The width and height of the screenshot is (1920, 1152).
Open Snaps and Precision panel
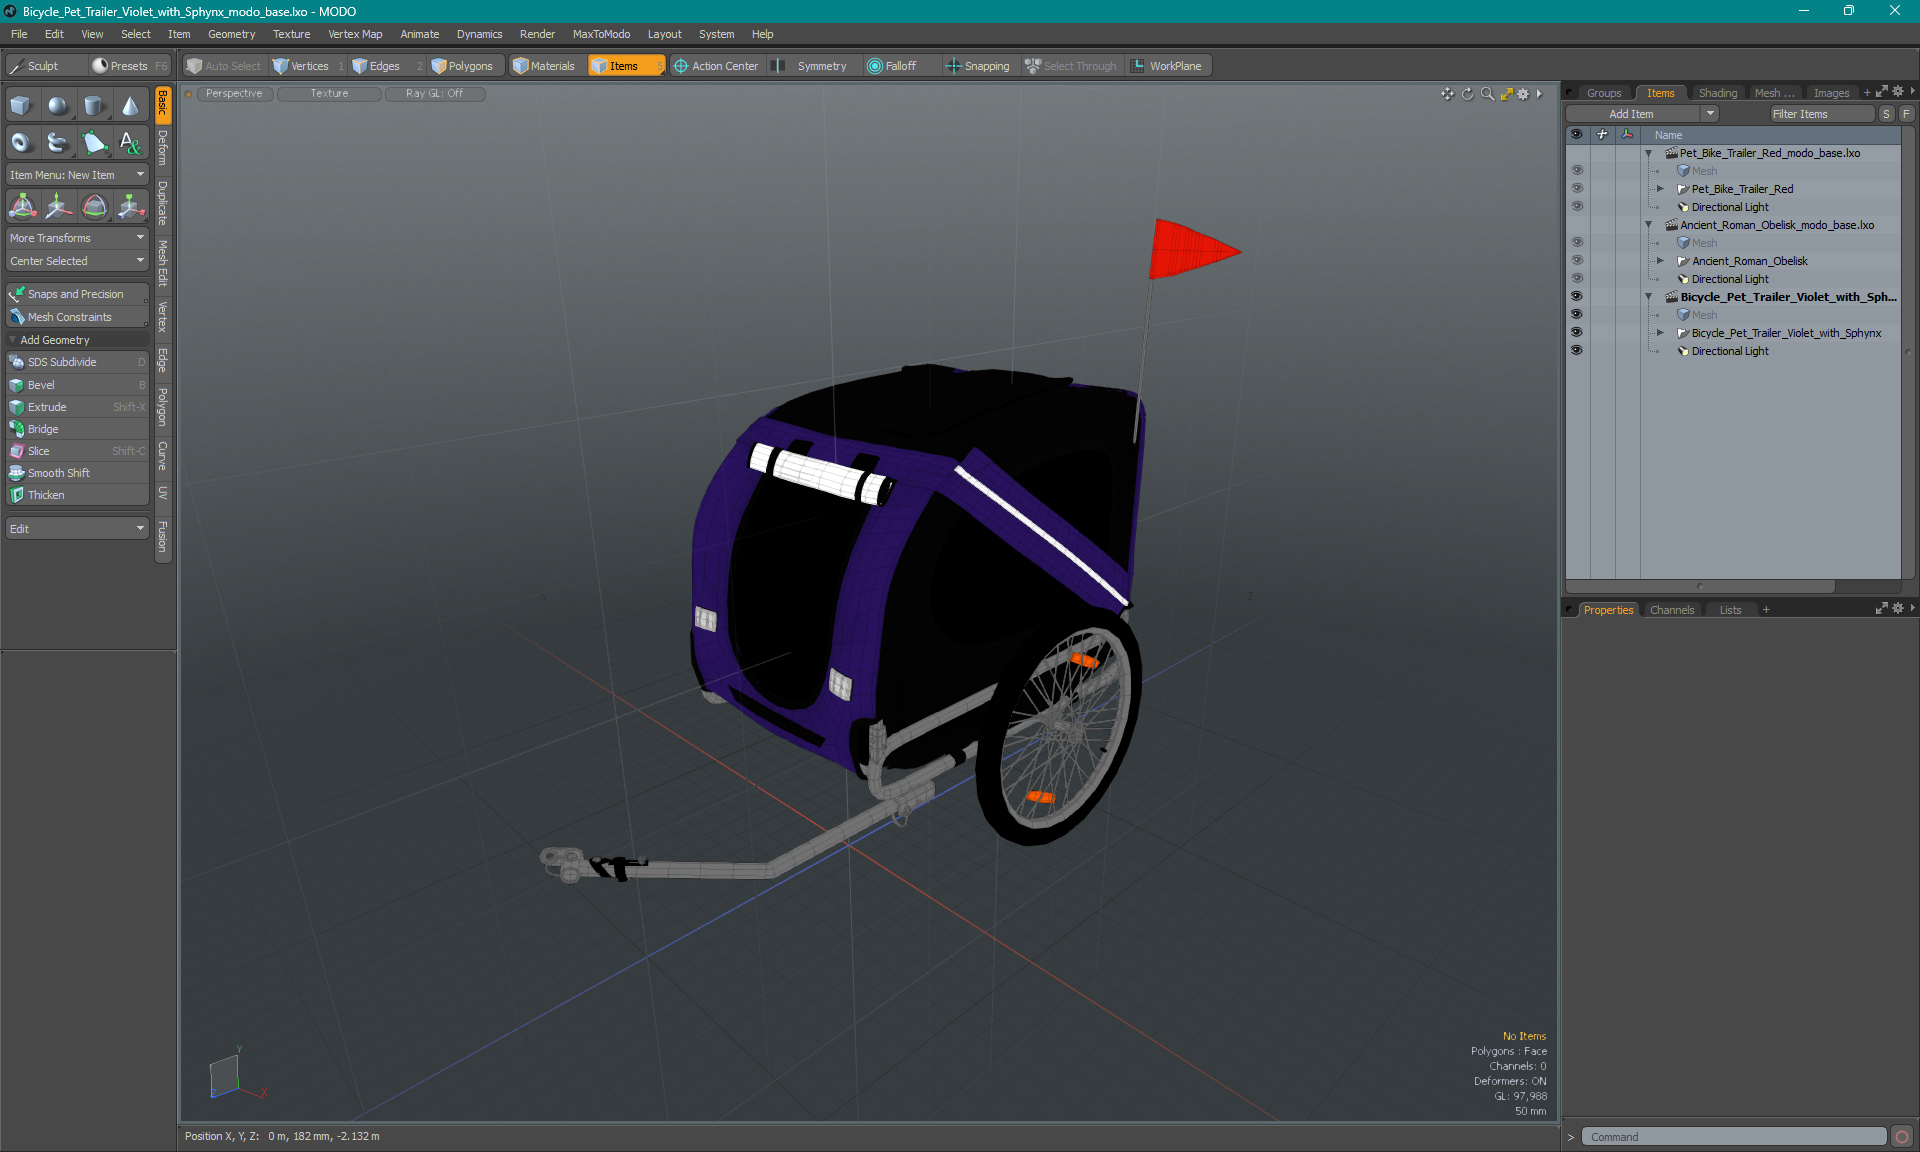(77, 294)
